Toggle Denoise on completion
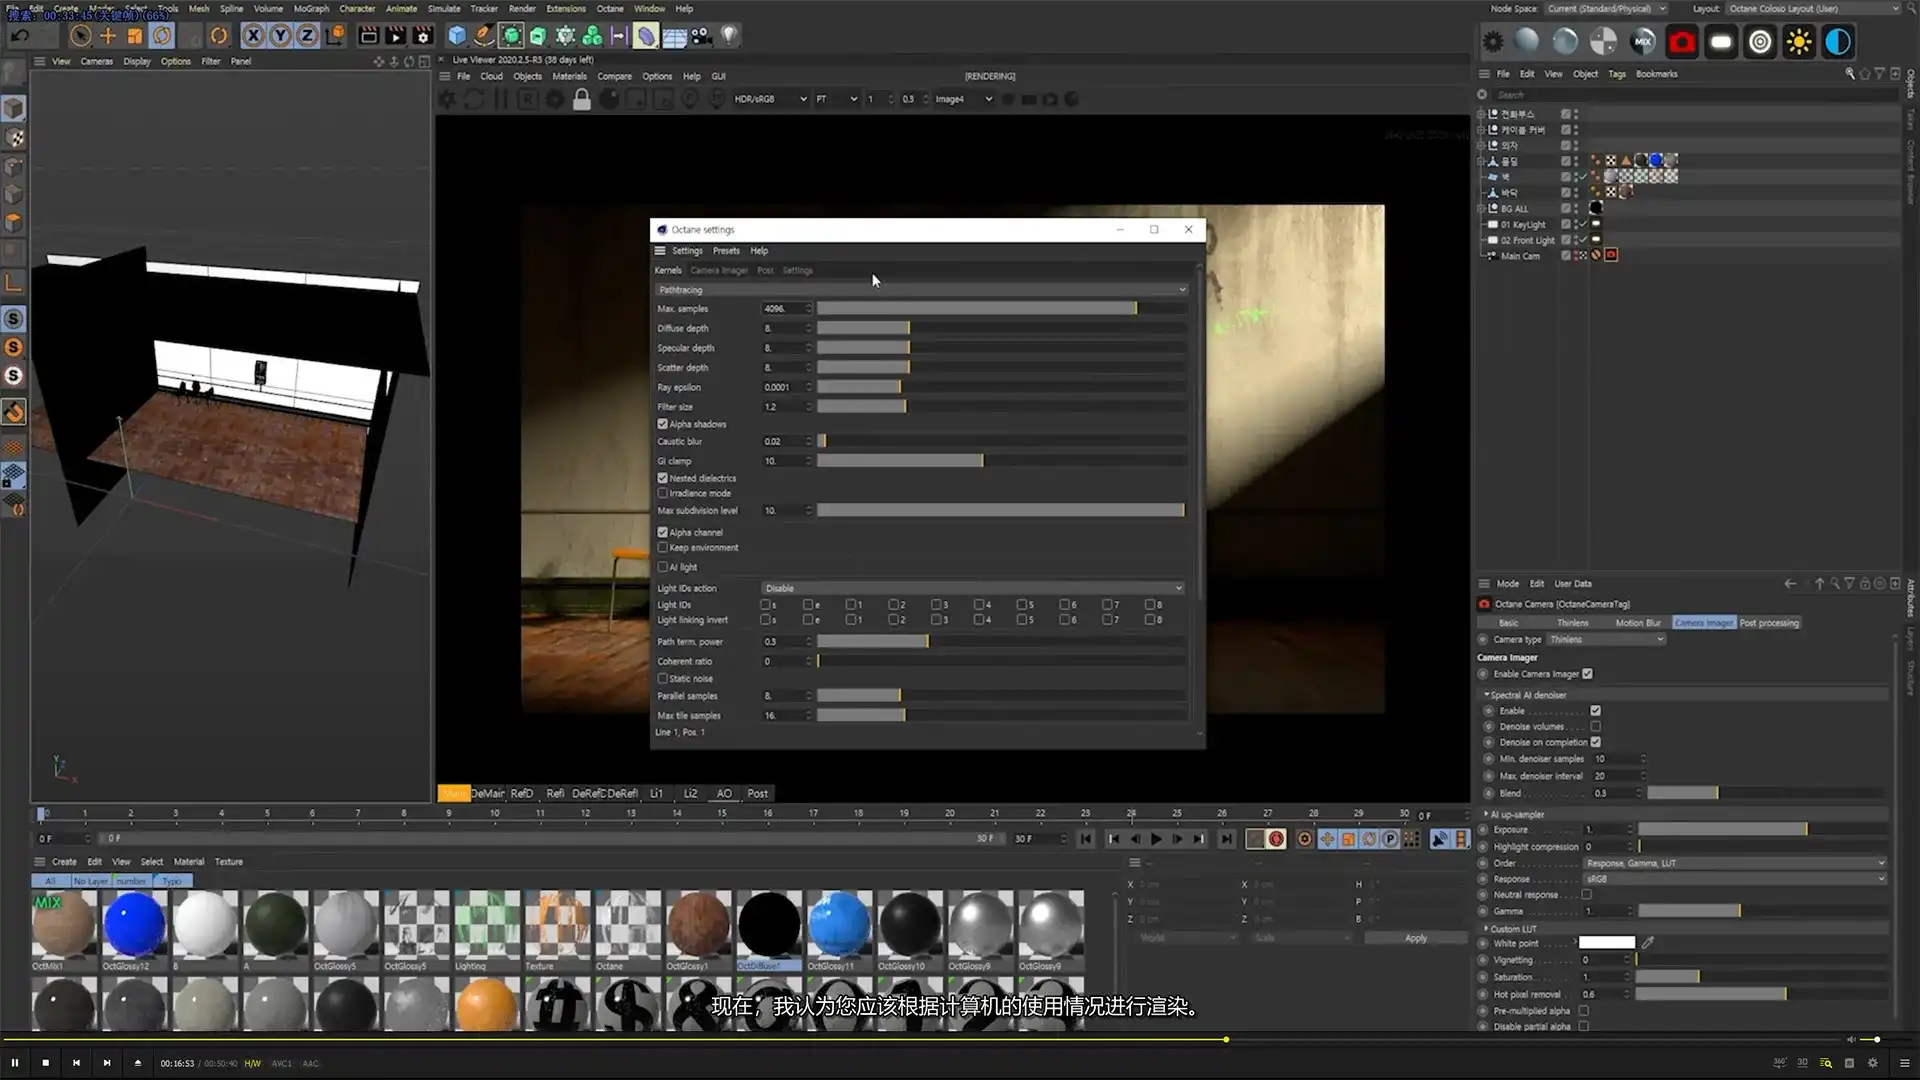 pos(1597,742)
